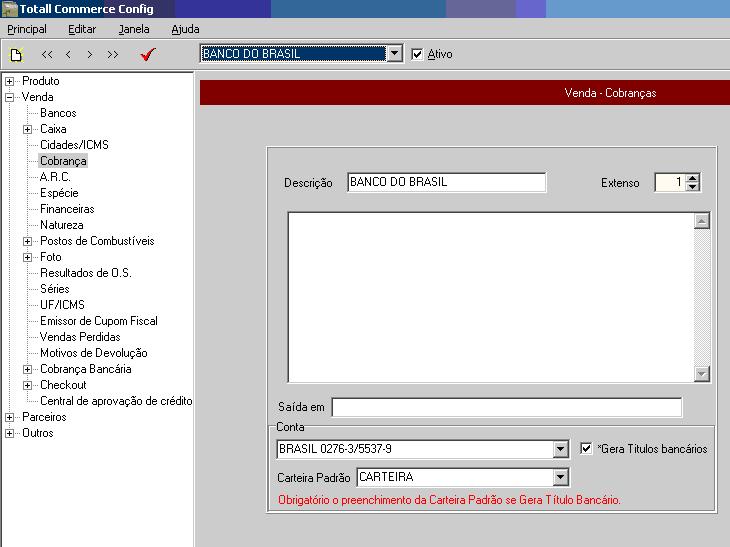Open the BANCO DO BRASIL toolbar dropdown
The width and height of the screenshot is (730, 547).
tap(394, 54)
